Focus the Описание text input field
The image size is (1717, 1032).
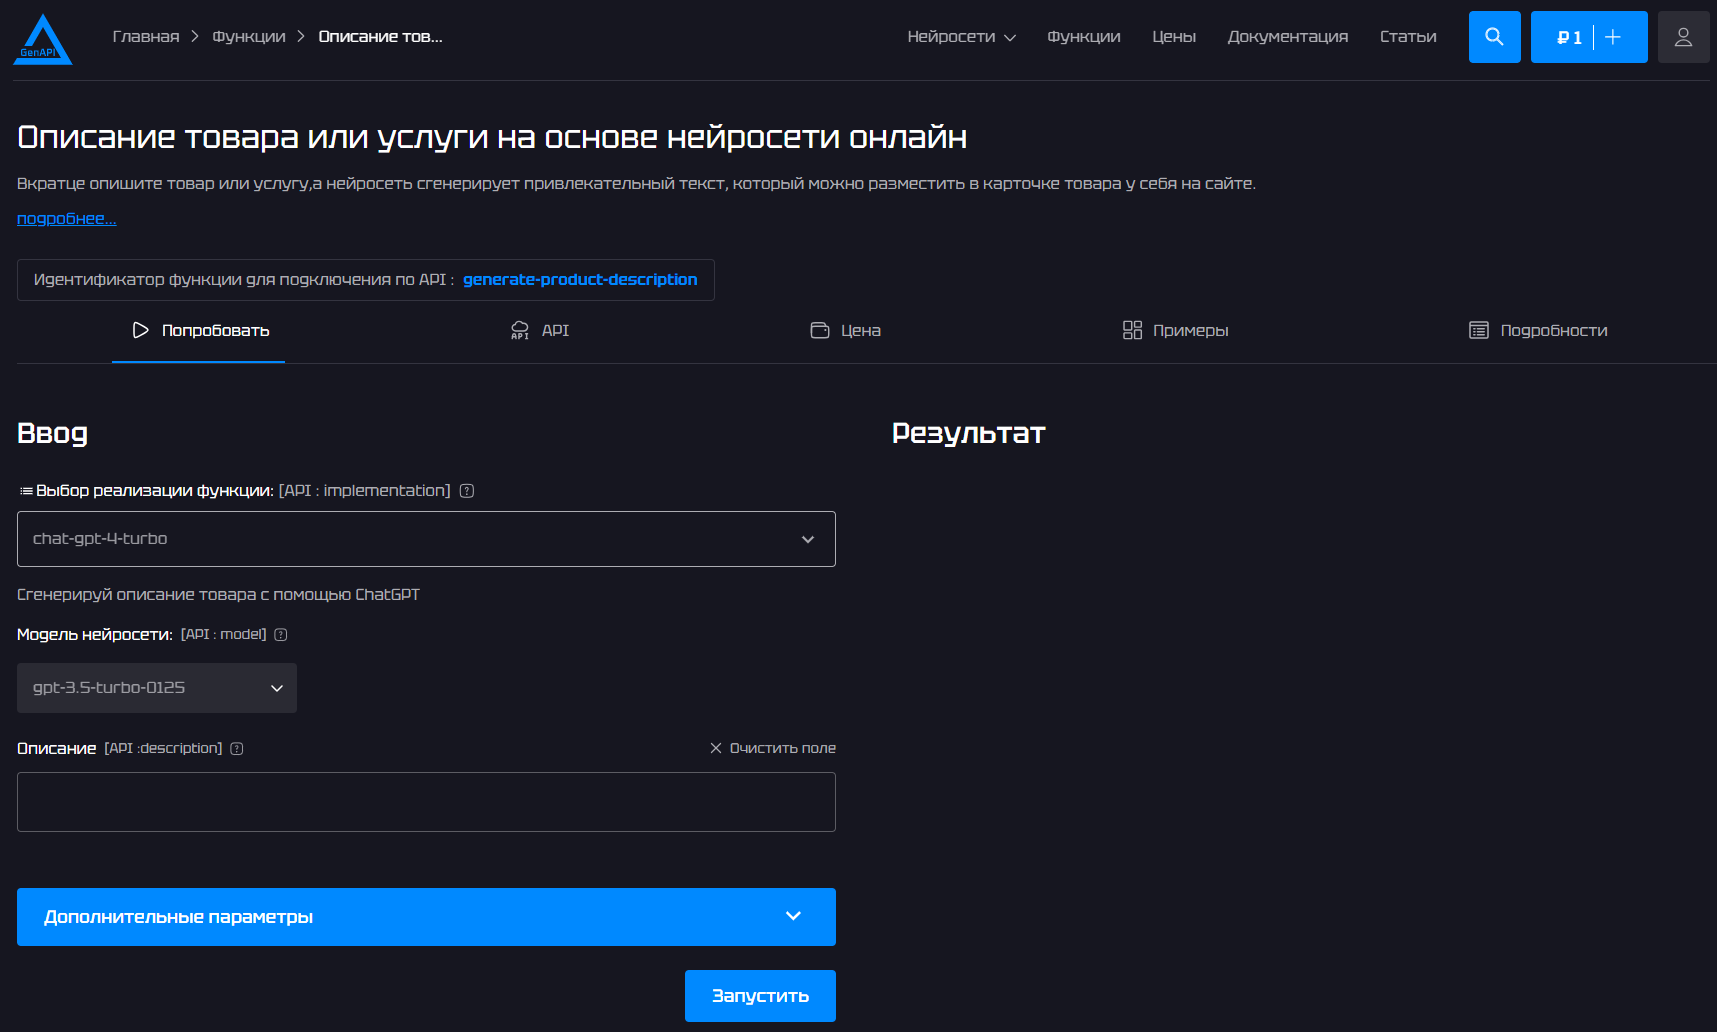tap(426, 802)
